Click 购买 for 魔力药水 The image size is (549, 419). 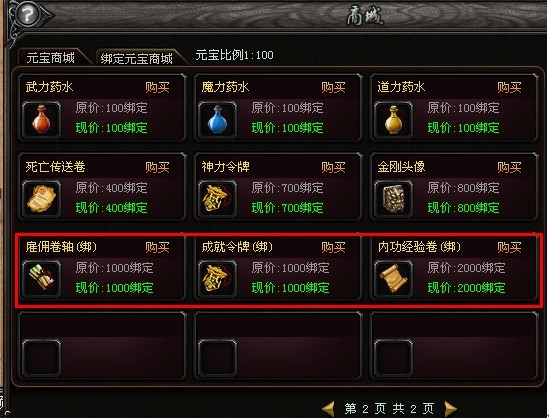[333, 87]
